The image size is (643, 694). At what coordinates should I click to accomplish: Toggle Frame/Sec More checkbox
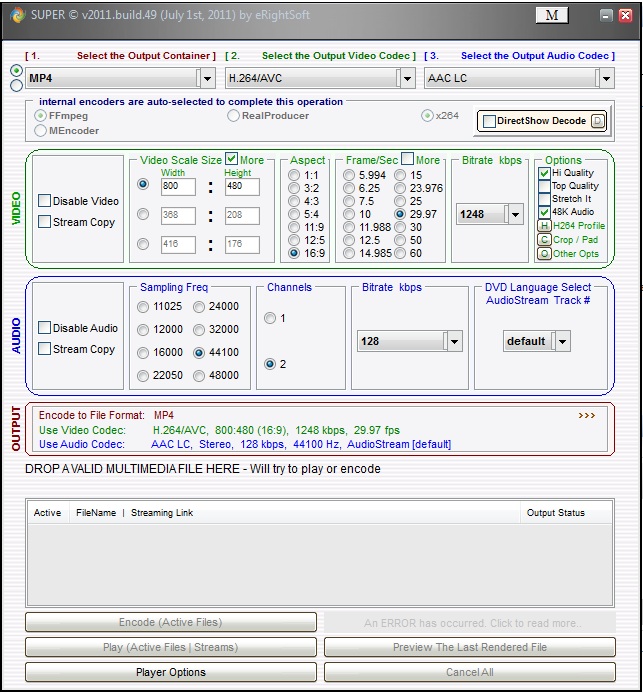tap(407, 158)
